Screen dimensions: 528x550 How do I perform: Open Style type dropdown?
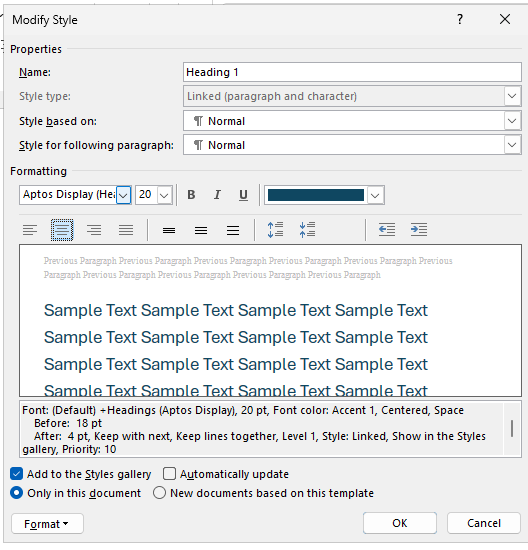click(512, 96)
